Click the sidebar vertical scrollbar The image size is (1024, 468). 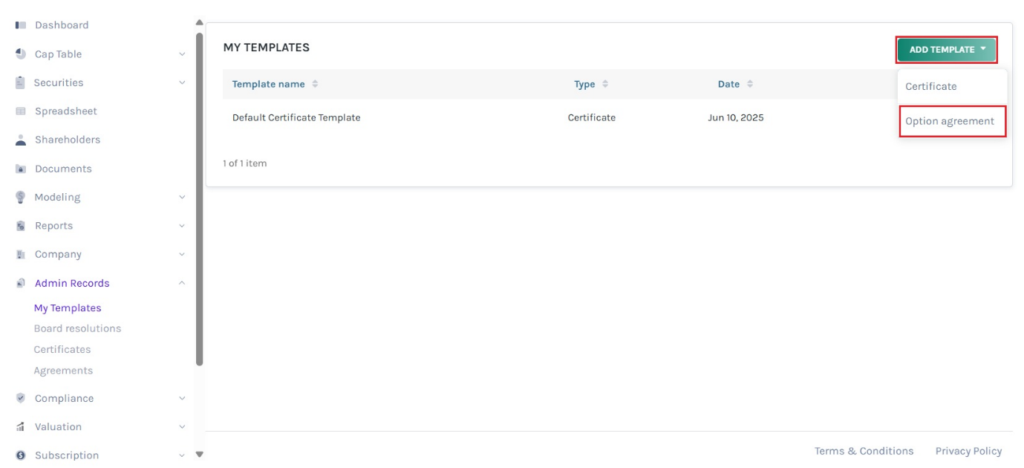tap(199, 200)
